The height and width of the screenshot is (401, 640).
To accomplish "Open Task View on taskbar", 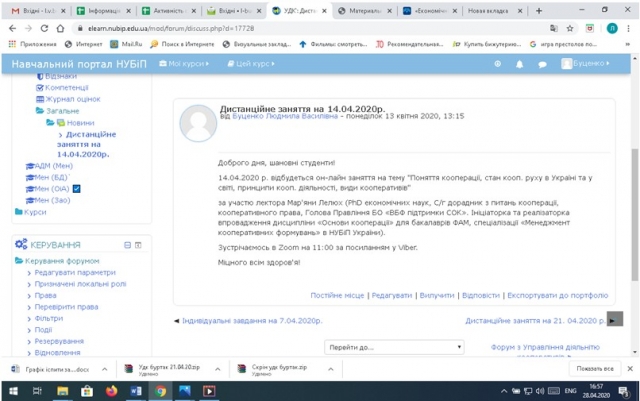I will [37, 391].
